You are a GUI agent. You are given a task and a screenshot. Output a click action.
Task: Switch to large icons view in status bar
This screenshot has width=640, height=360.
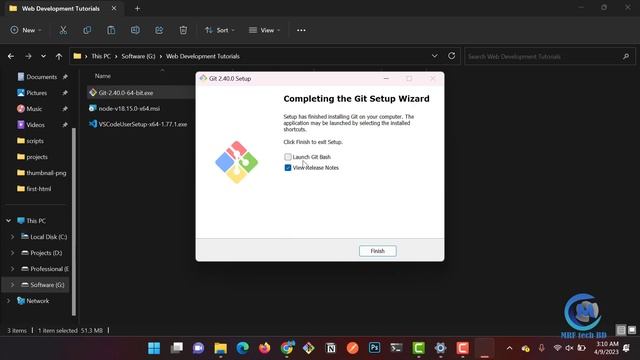tap(632, 330)
